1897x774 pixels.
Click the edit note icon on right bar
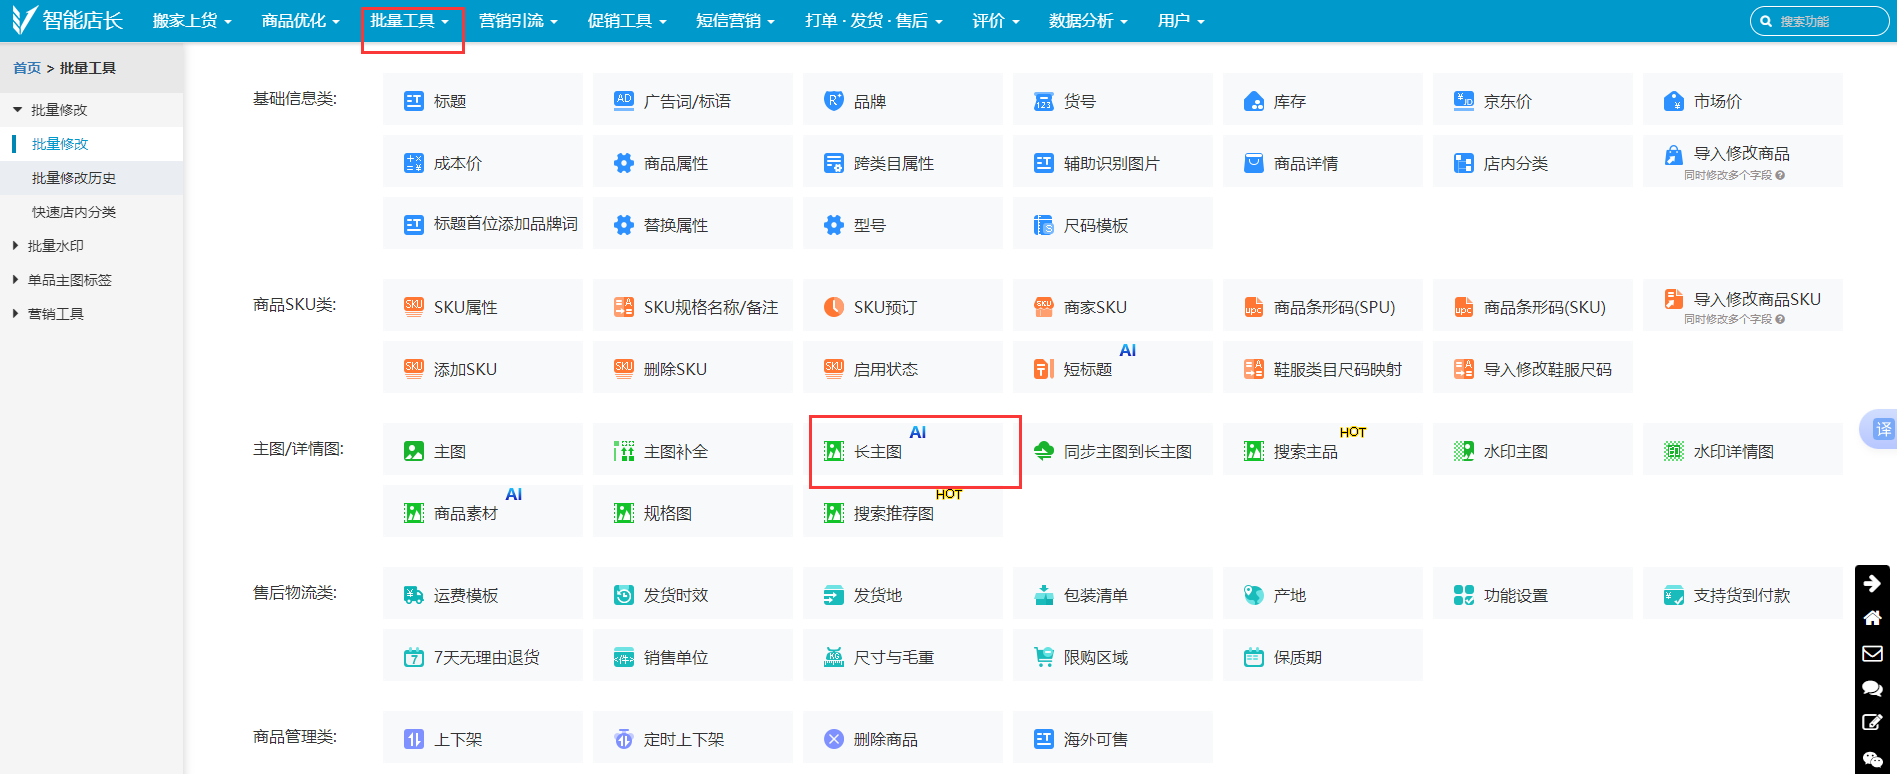(1872, 723)
